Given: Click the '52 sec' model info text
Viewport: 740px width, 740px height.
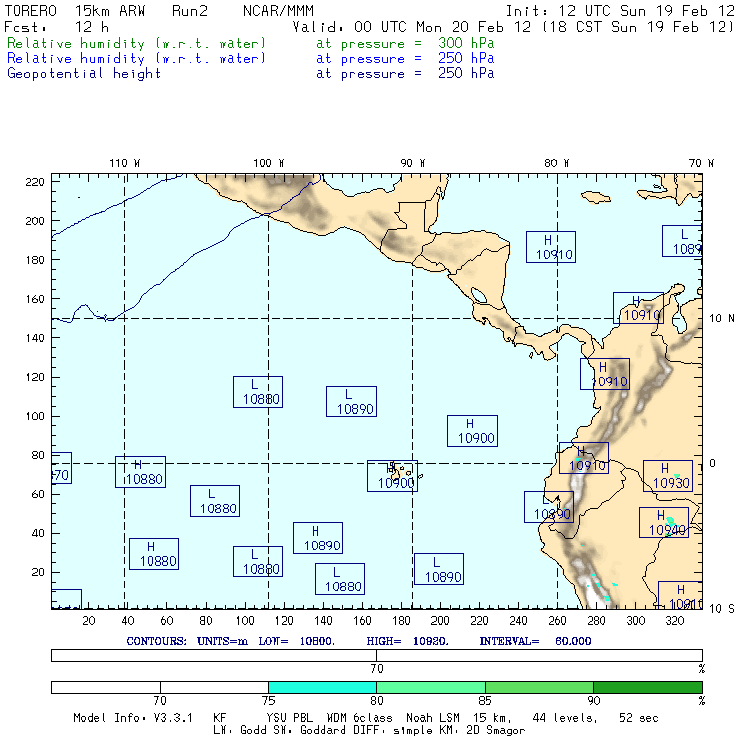Looking at the screenshot, I should (639, 718).
